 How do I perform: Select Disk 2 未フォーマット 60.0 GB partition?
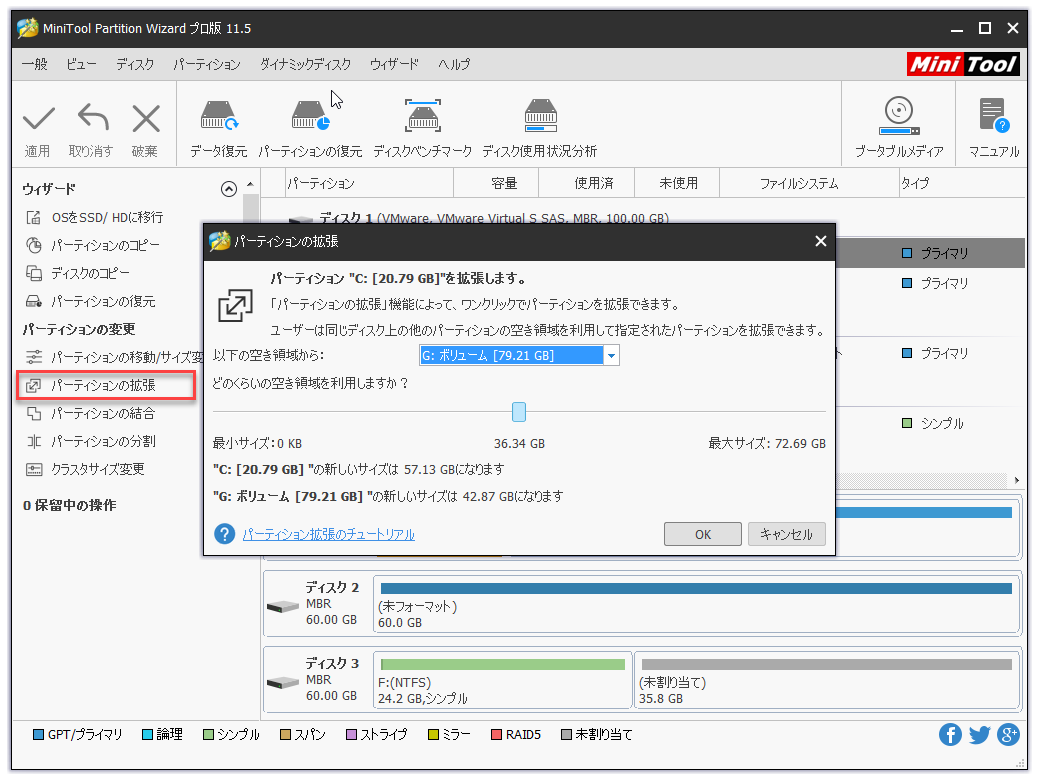pyautogui.click(x=696, y=605)
